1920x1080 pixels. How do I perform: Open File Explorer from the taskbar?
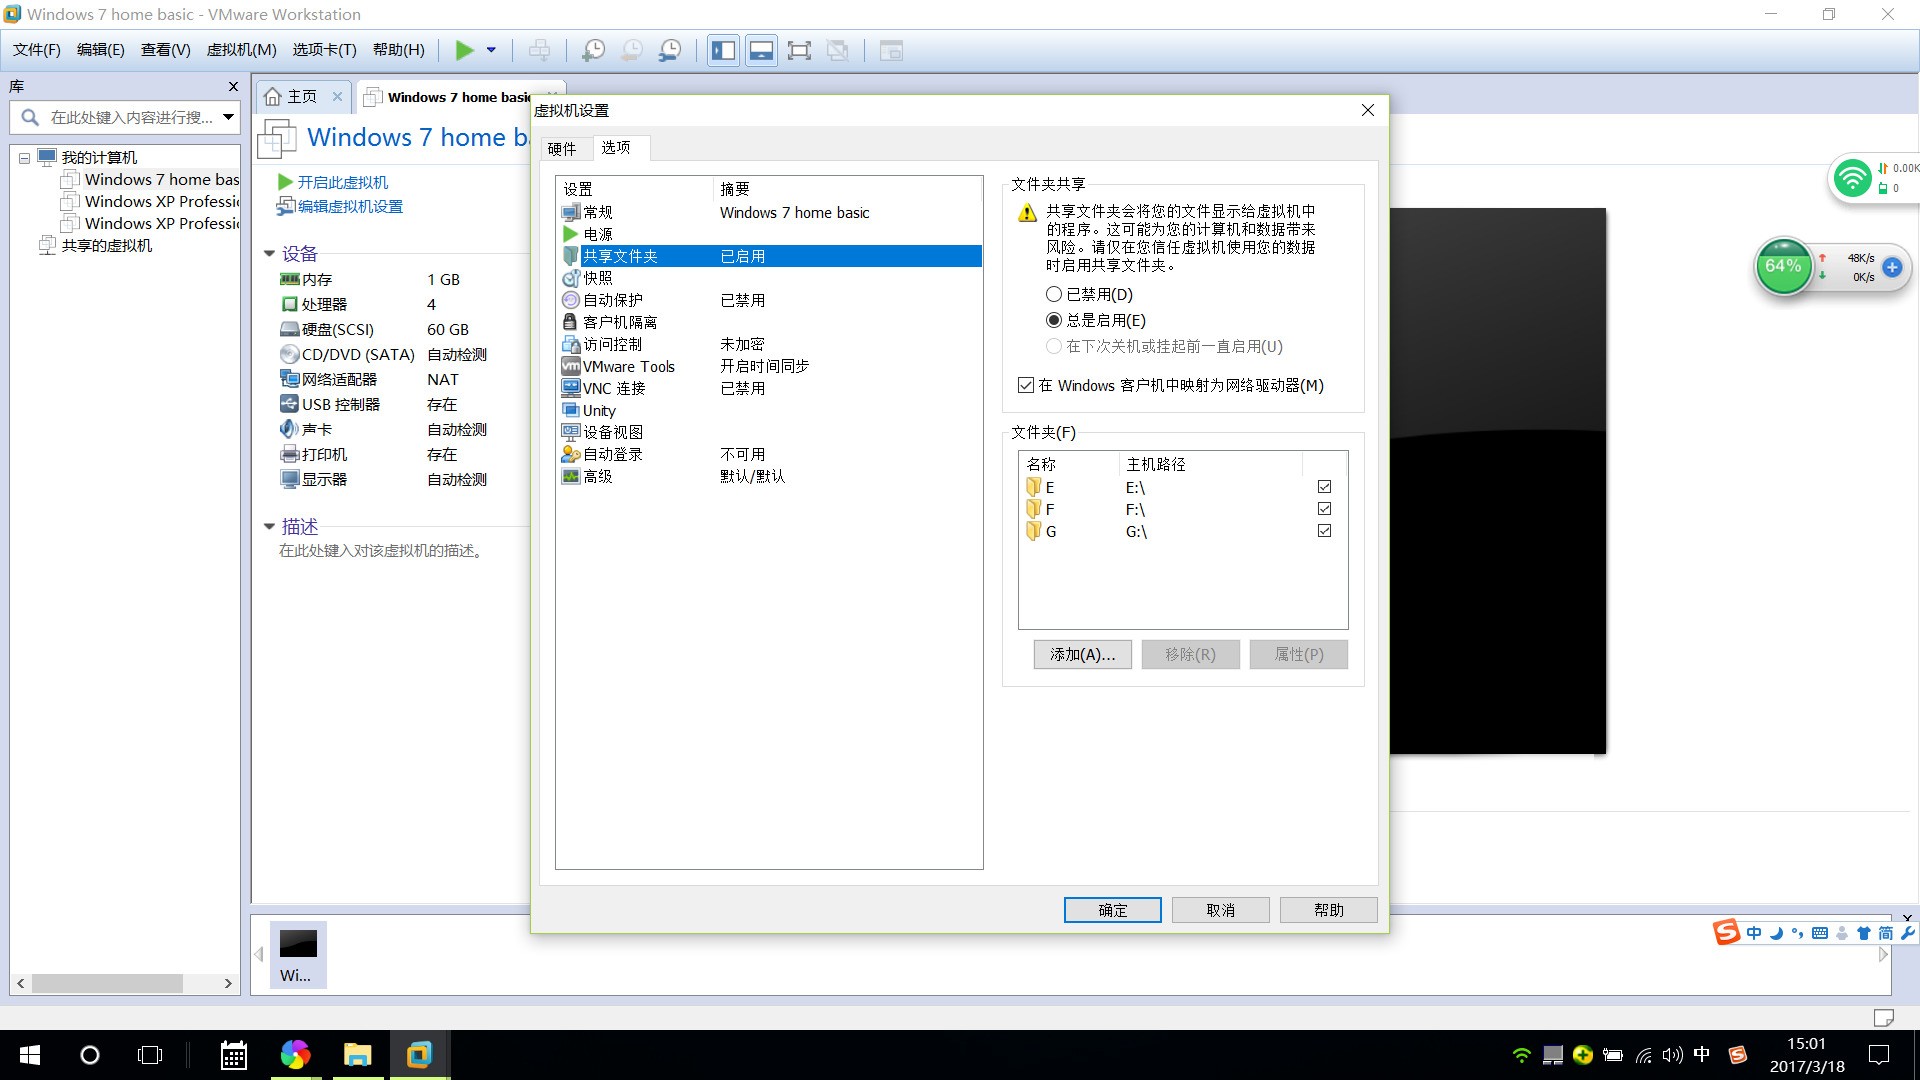coord(357,1055)
